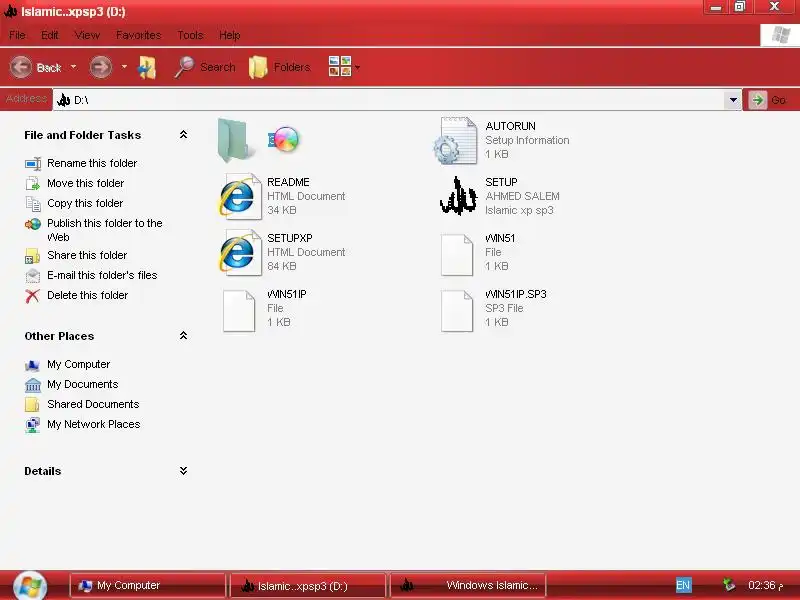Click Move this folder
The image size is (800, 600).
tap(86, 183)
